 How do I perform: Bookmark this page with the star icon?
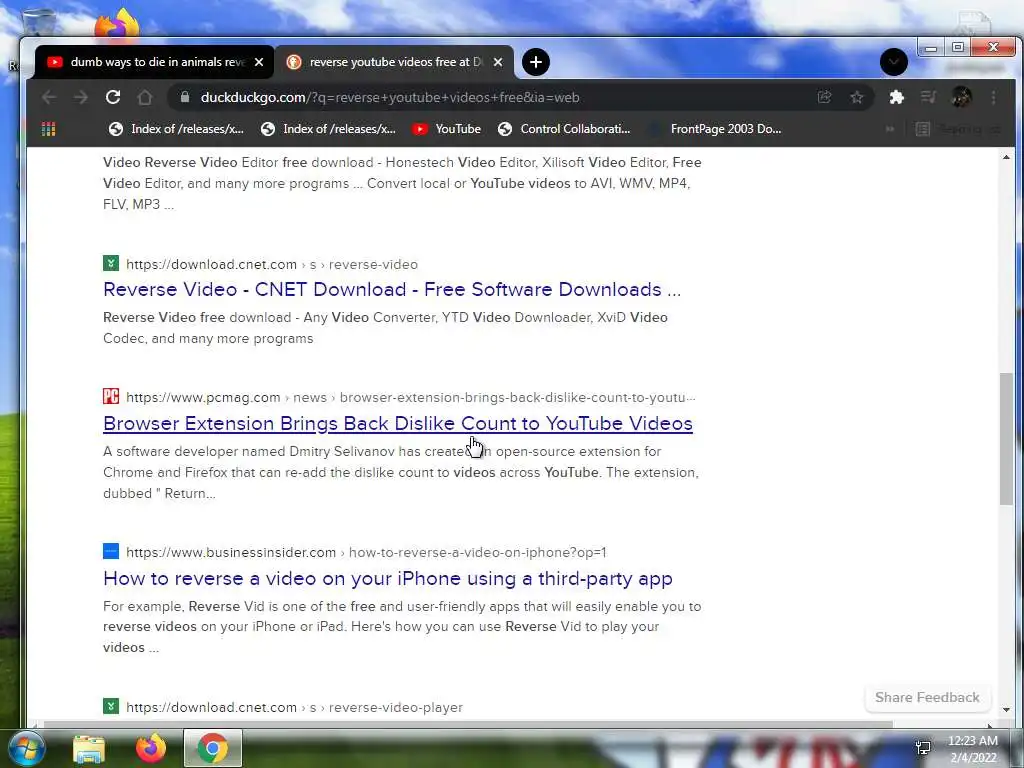point(857,97)
